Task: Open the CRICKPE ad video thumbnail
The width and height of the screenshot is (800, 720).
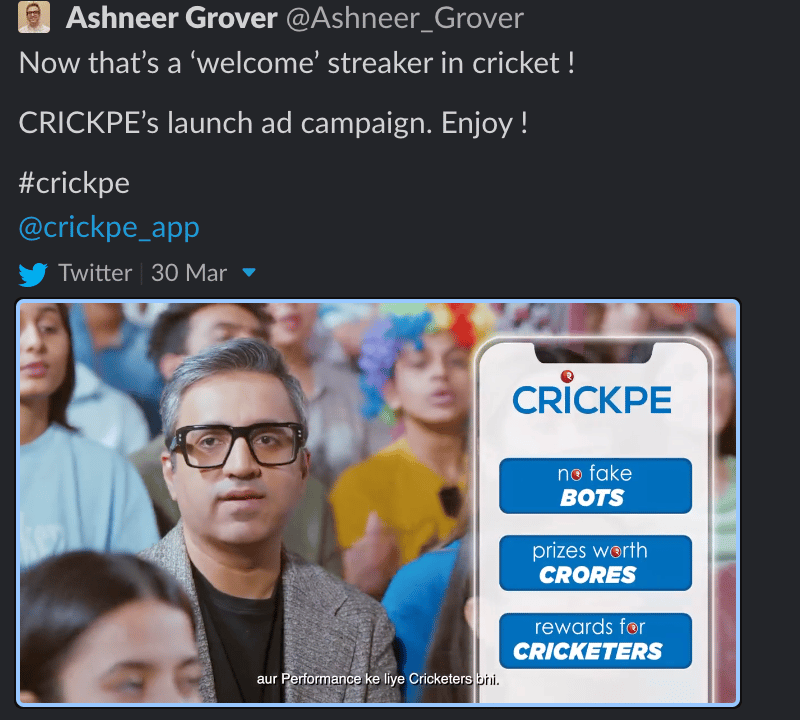Action: point(378,503)
